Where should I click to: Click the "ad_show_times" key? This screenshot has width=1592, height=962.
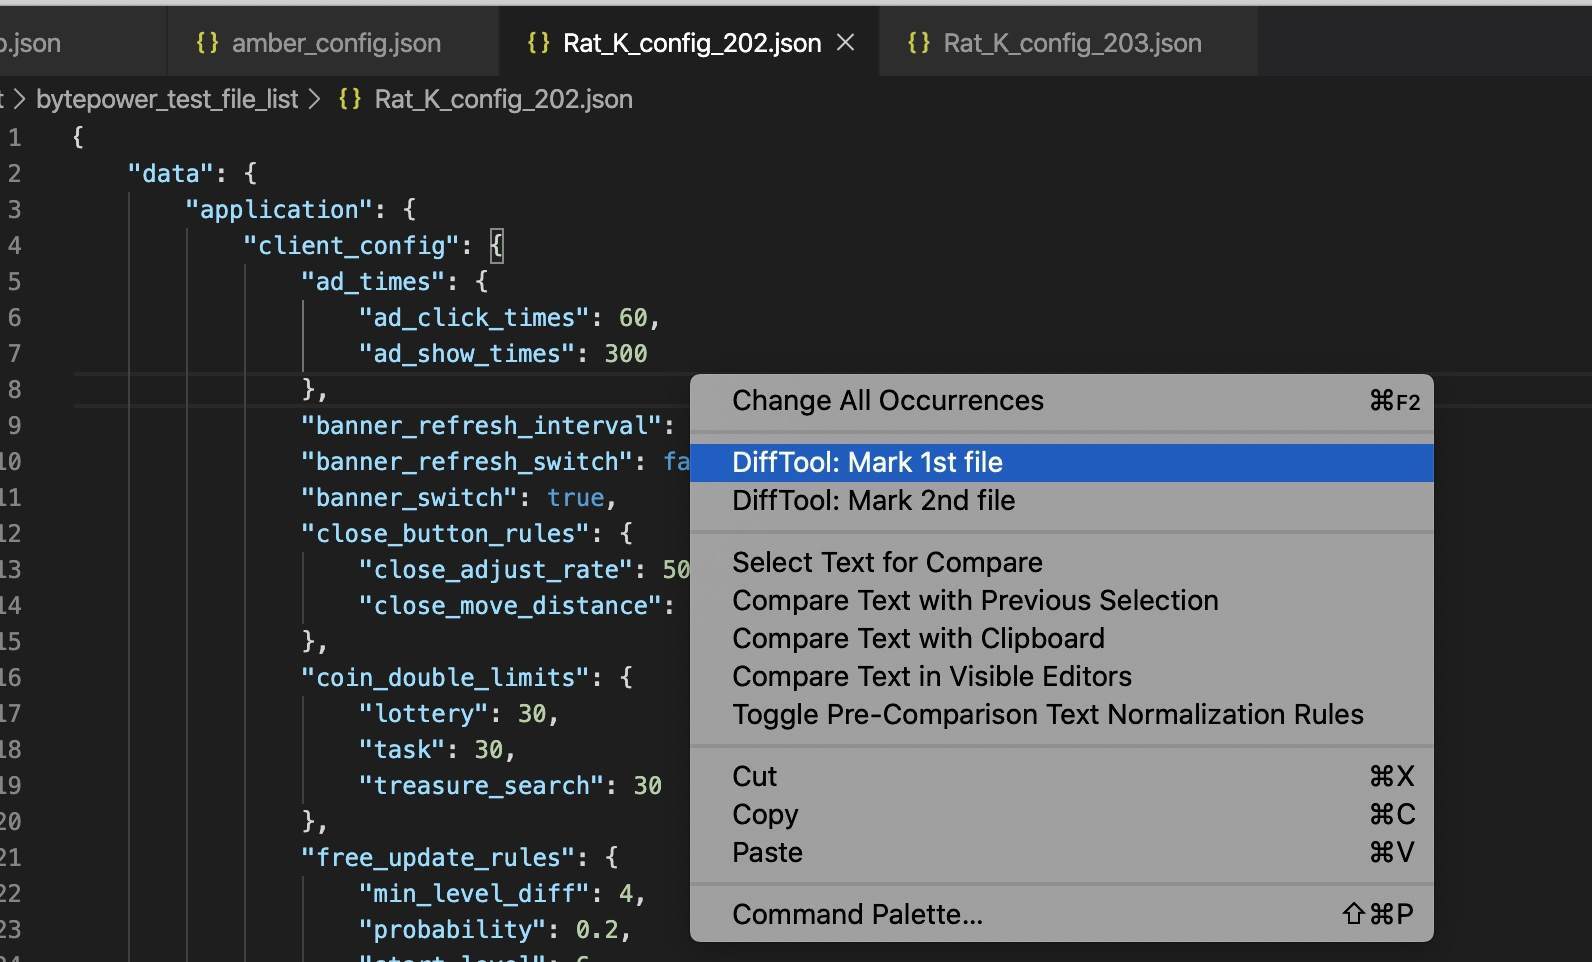(x=468, y=353)
